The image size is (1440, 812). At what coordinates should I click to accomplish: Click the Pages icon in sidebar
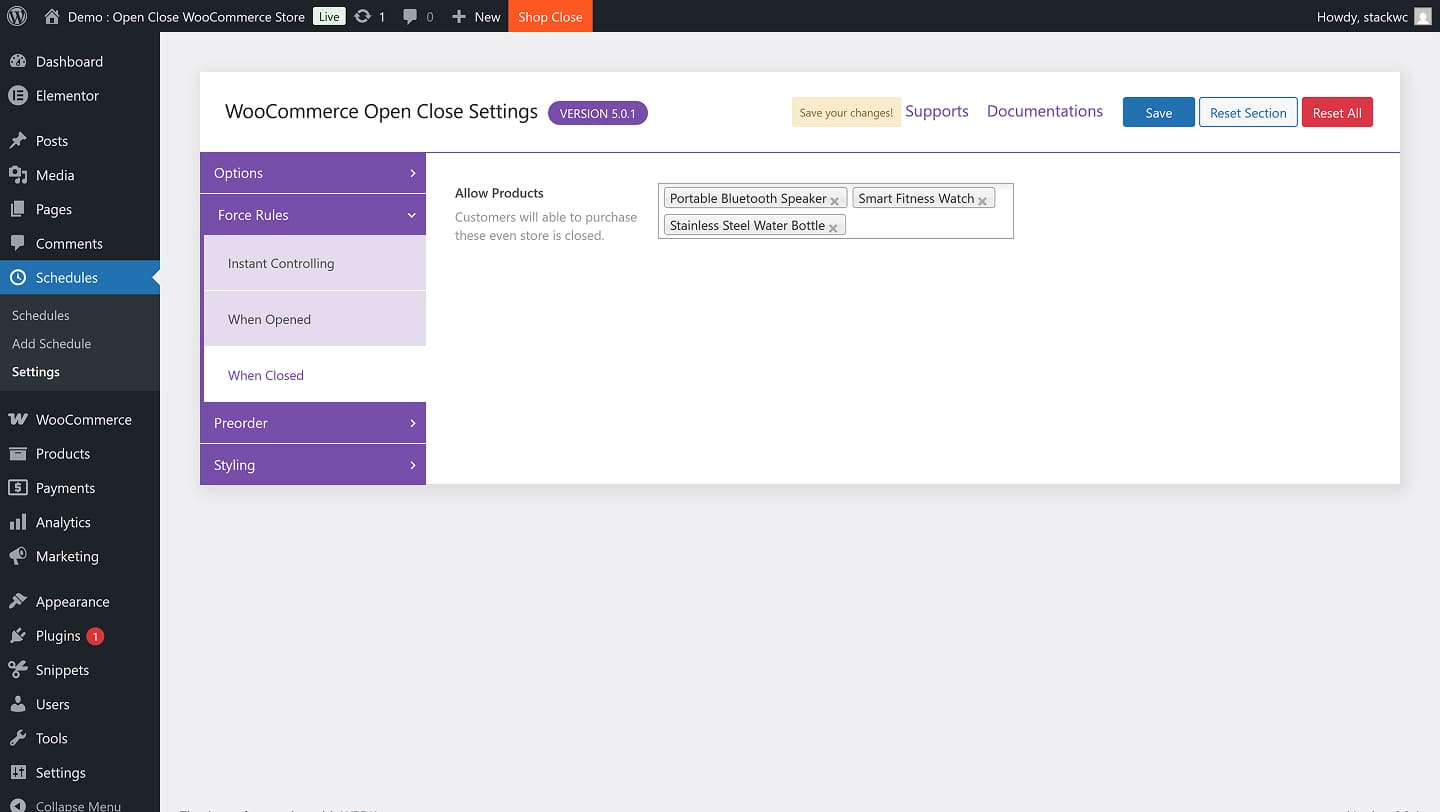(18, 209)
